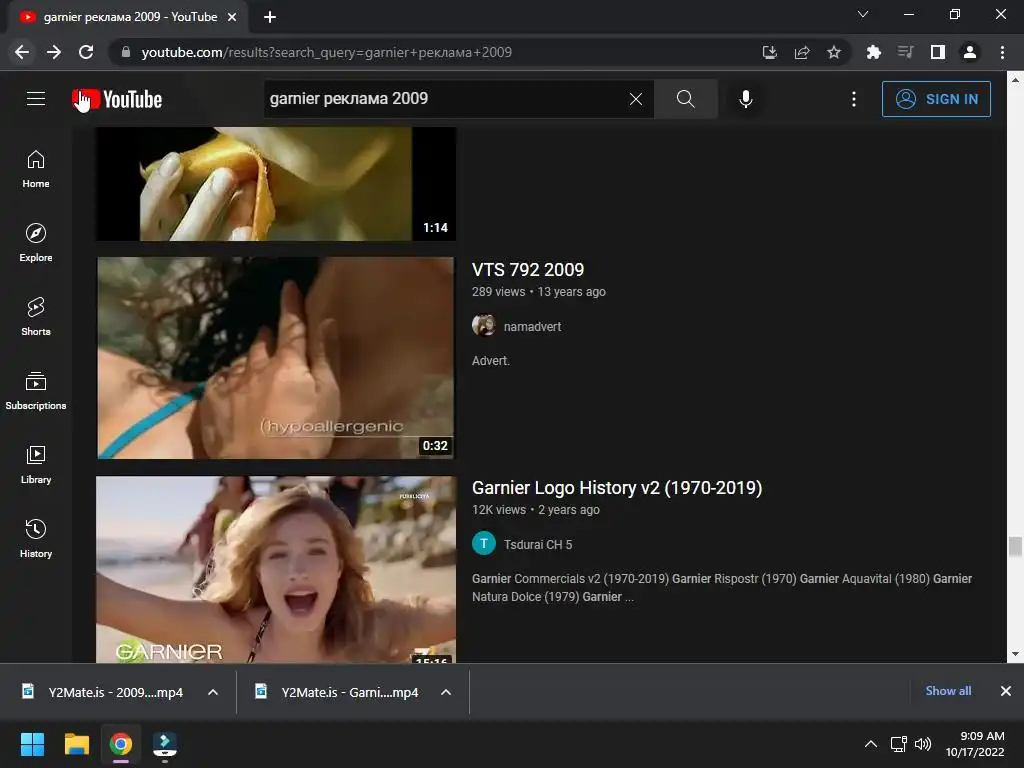The height and width of the screenshot is (768, 1024).
Task: Start voice search with microphone
Action: (x=746, y=99)
